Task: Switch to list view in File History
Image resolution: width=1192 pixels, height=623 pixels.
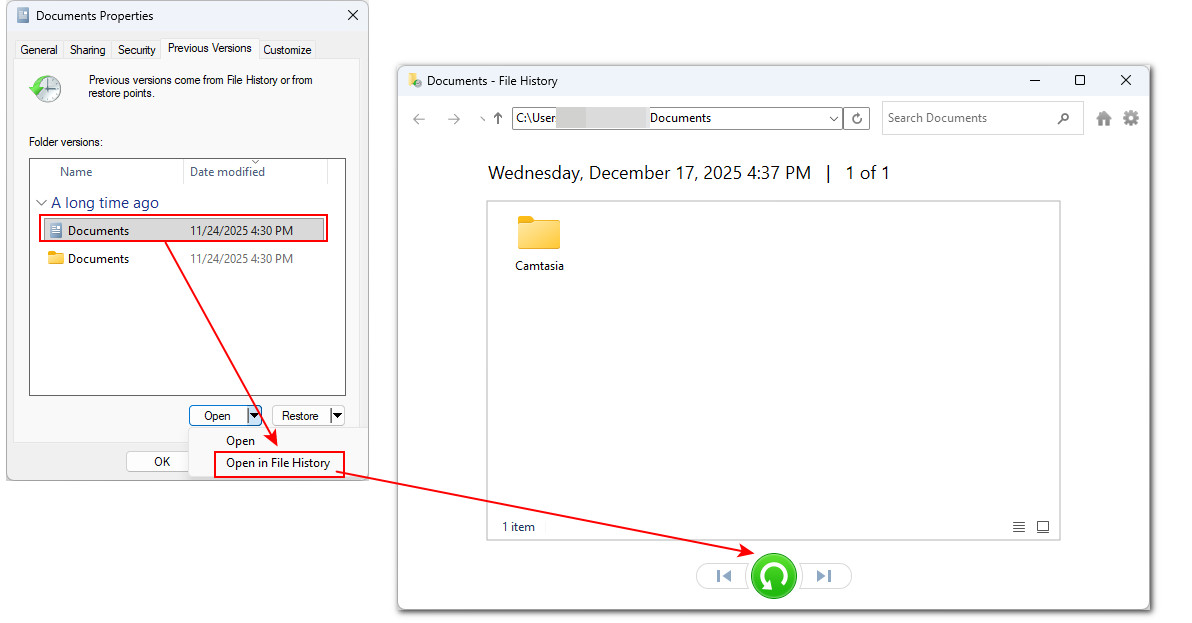Action: tap(1019, 526)
